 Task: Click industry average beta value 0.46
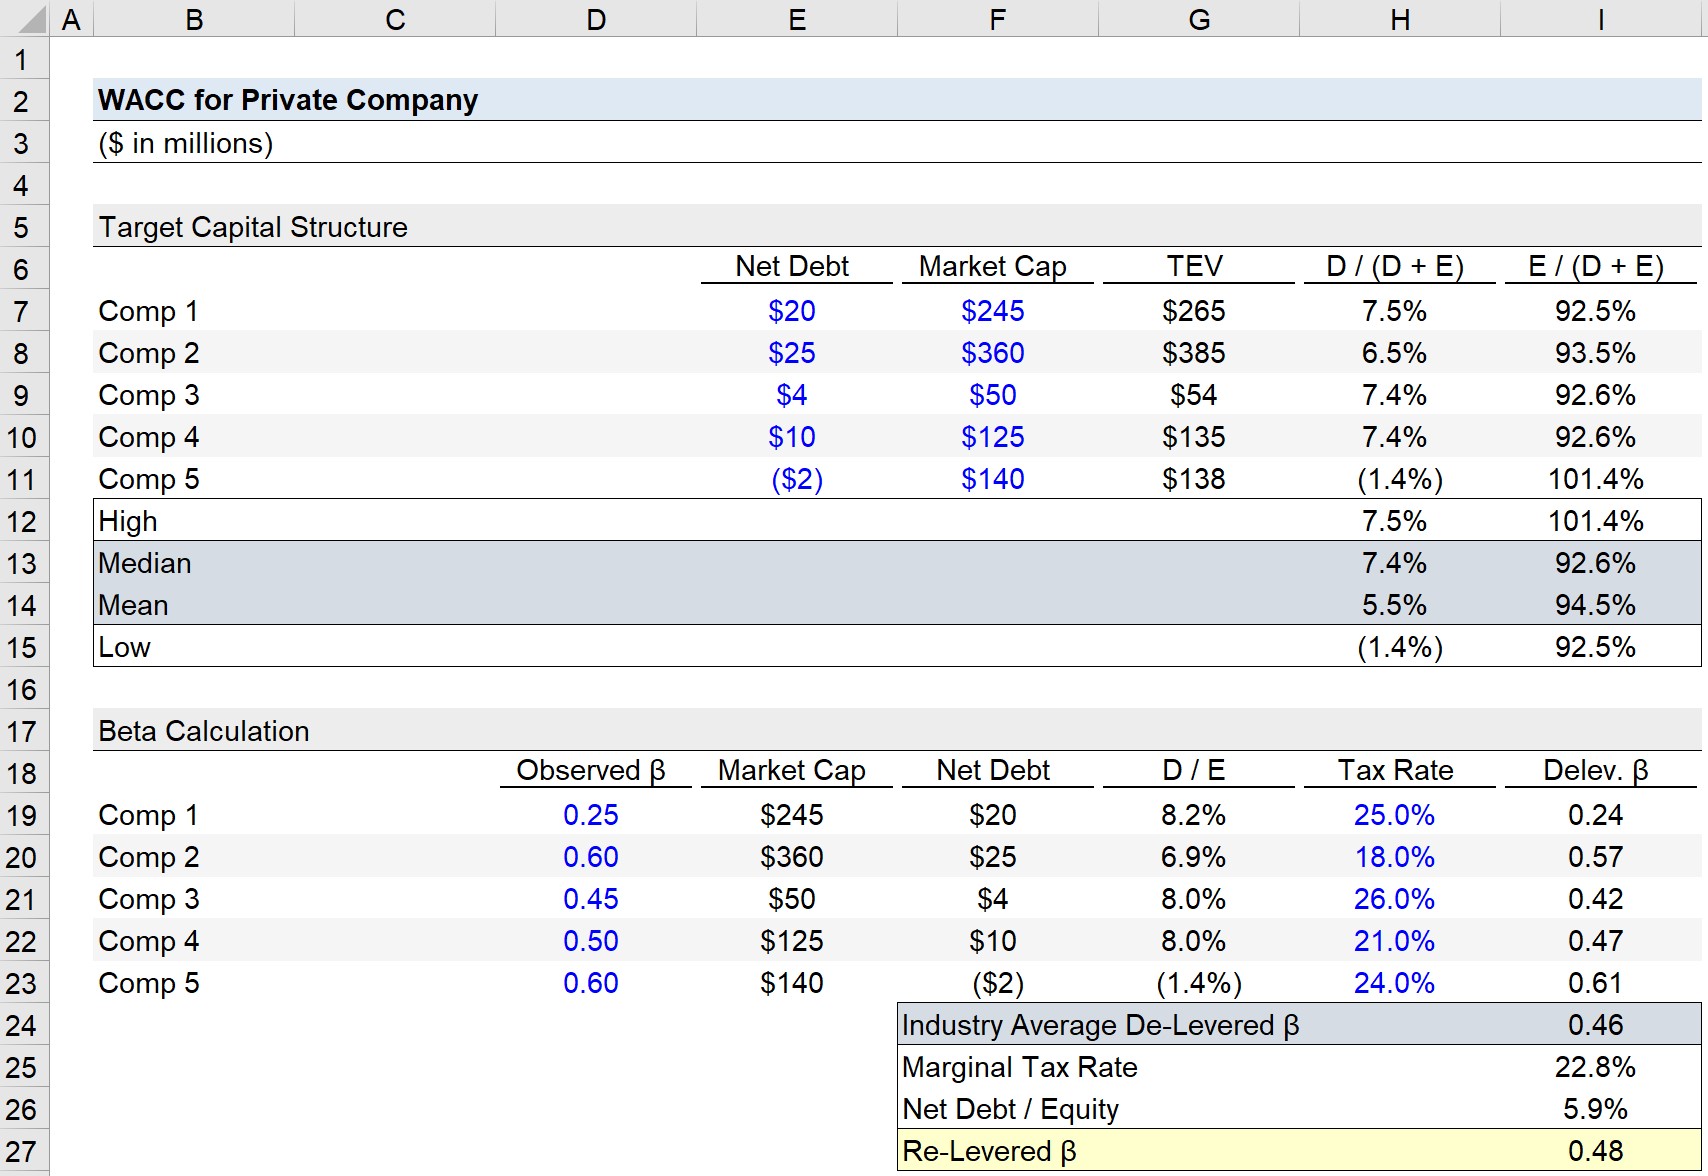click(1596, 1025)
